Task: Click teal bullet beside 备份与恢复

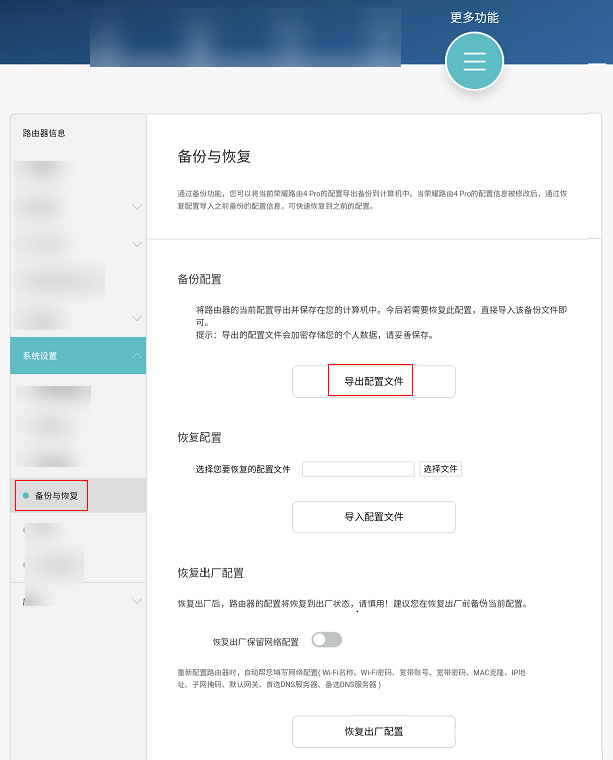Action: pos(25,495)
